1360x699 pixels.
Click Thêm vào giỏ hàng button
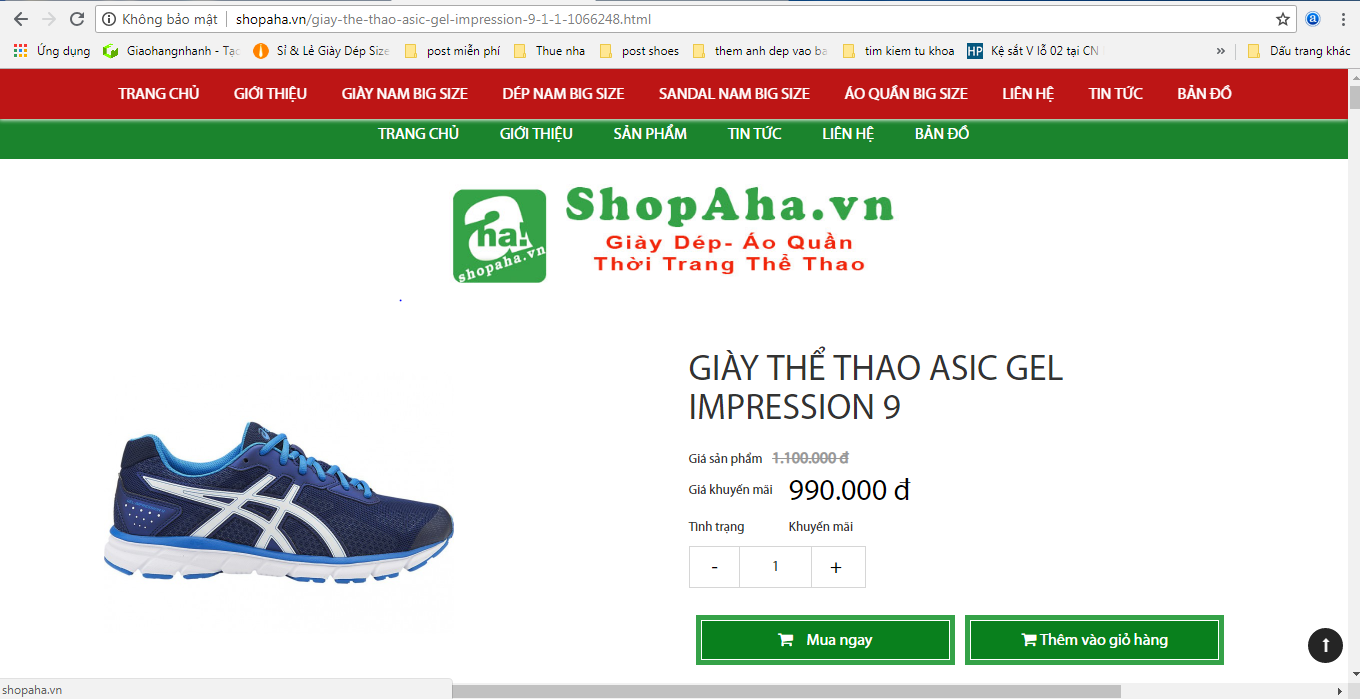1094,640
